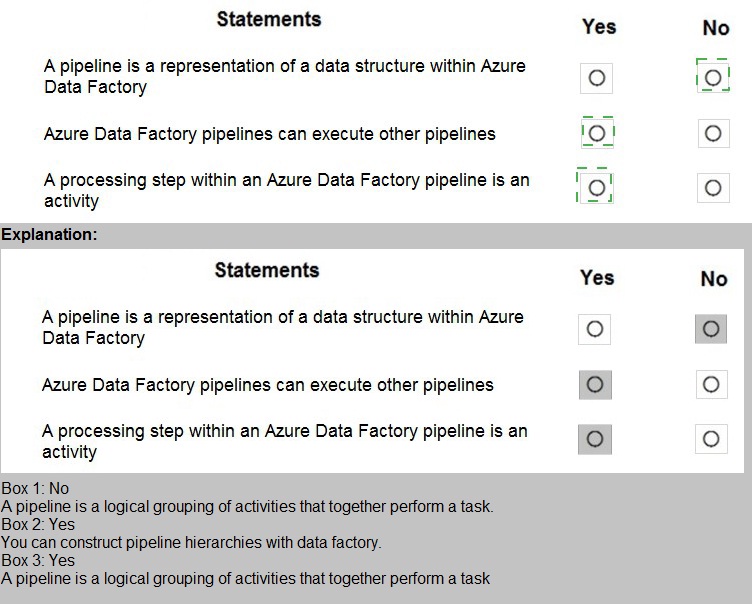This screenshot has width=752, height=604.
Task: Click the 'Statements' header inside the Explanation panel
Action: tap(267, 270)
